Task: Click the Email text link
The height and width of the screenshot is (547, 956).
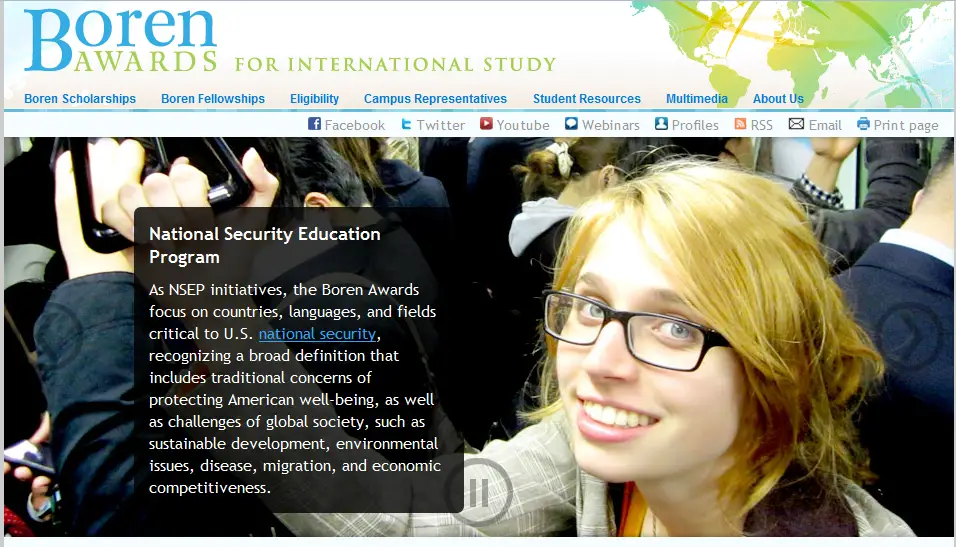Action: [825, 125]
